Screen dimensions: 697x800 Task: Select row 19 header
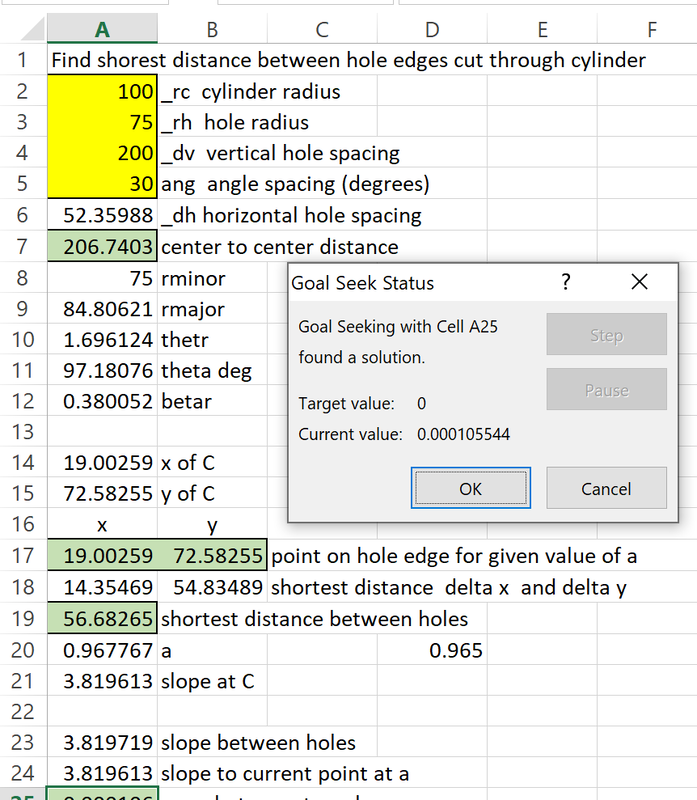[x=22, y=618]
